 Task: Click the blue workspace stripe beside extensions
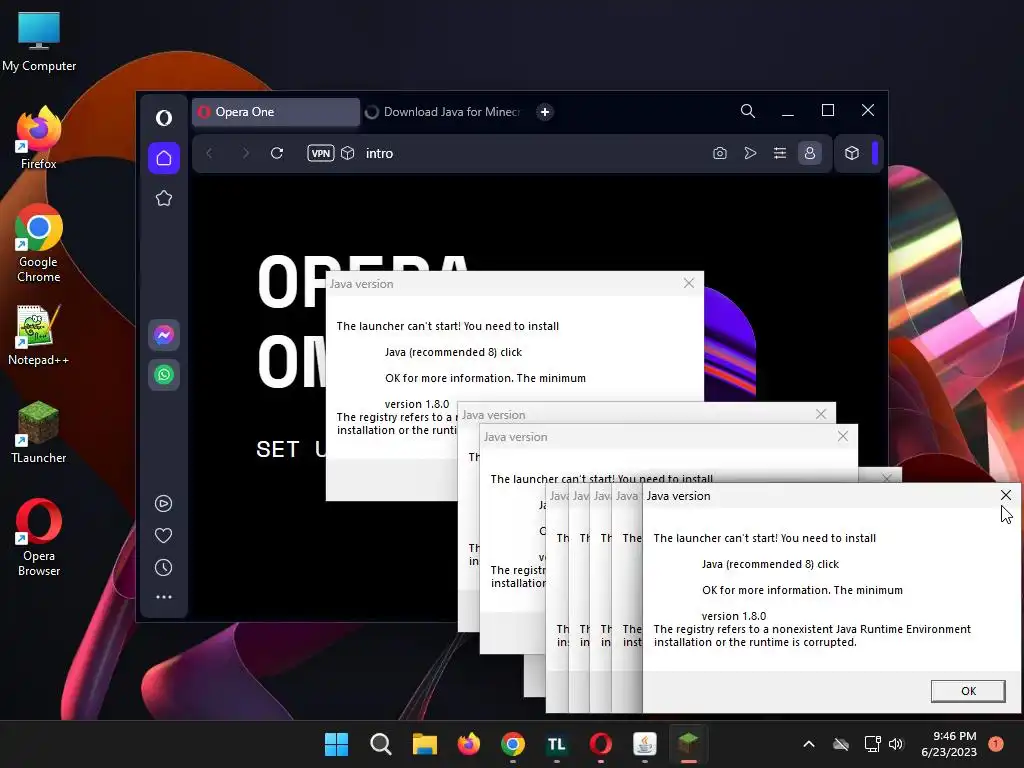(x=875, y=153)
